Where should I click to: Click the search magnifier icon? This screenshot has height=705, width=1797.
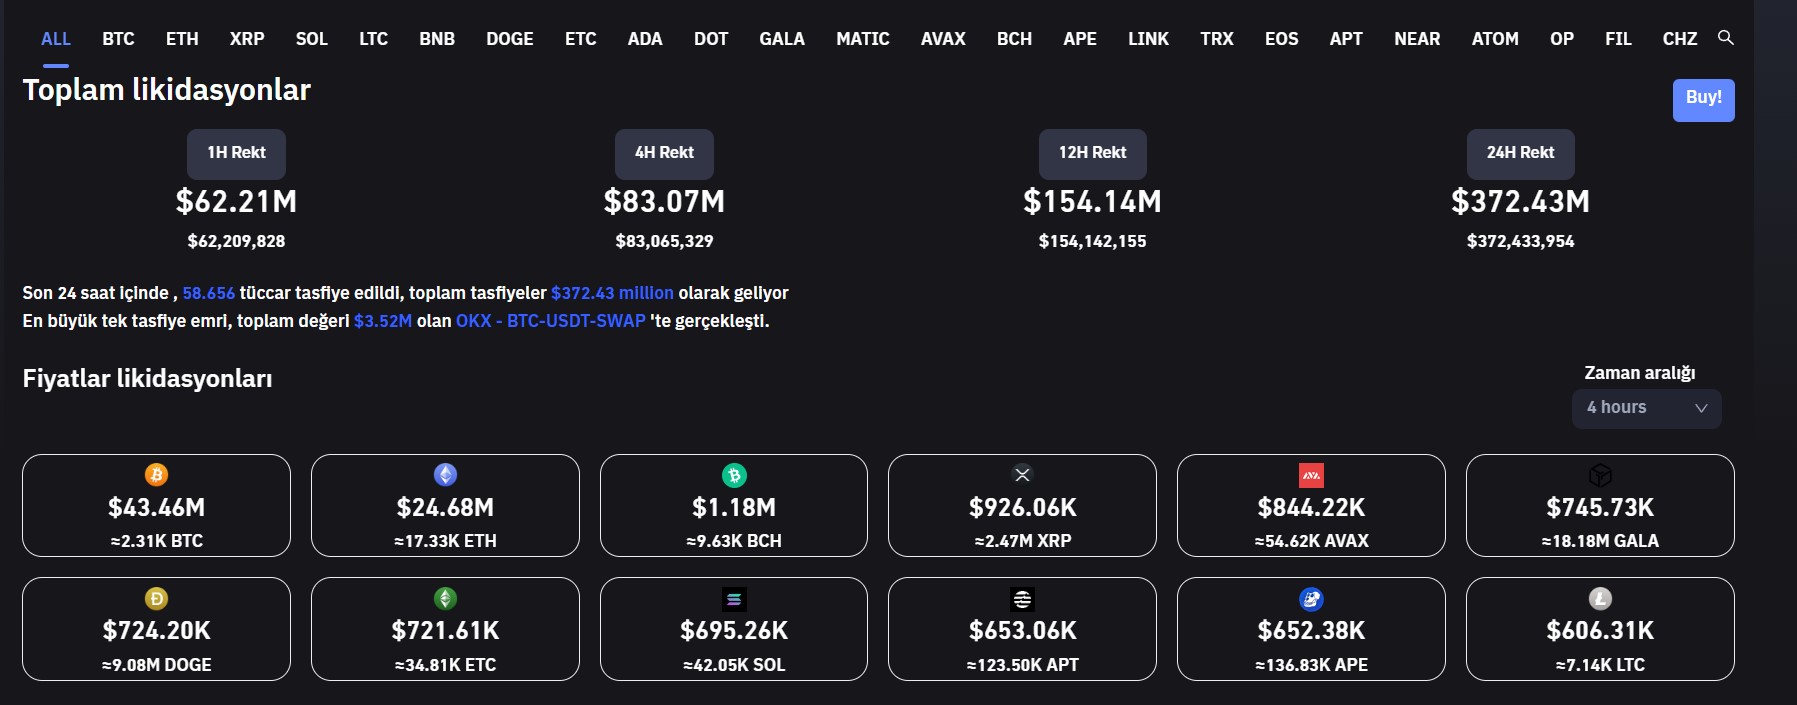click(1725, 38)
